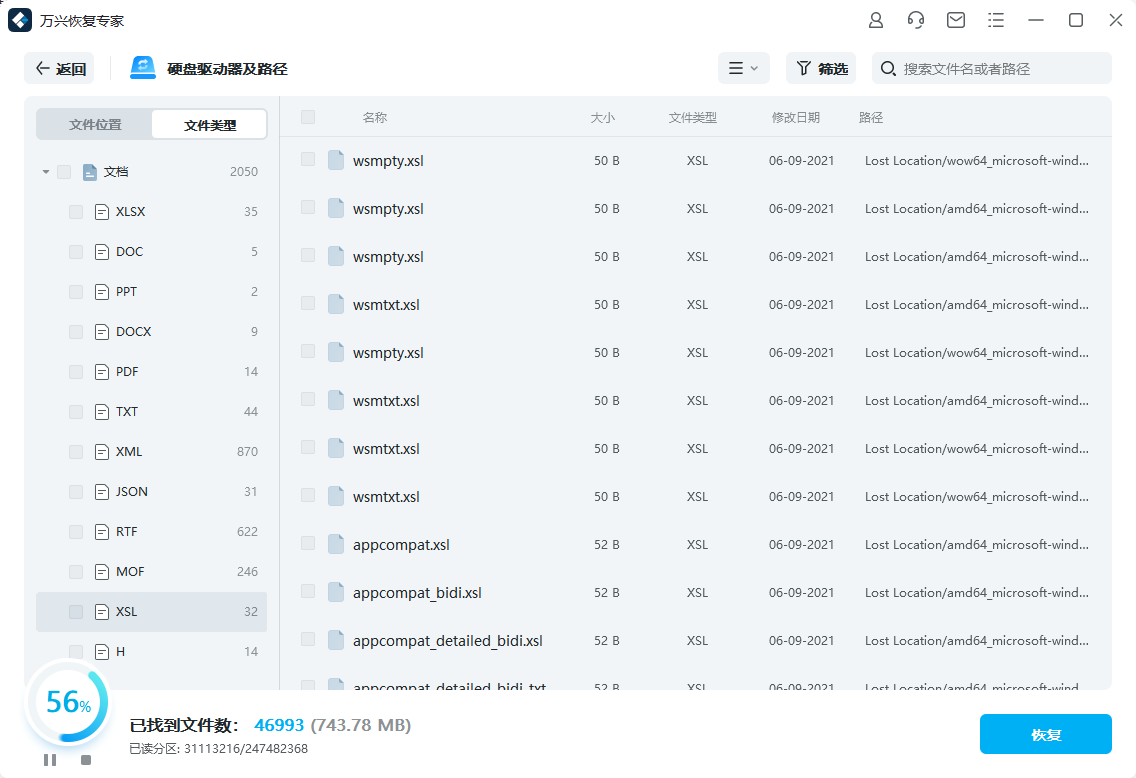Image resolution: width=1136 pixels, height=778 pixels.
Task: Check the XLSX file type checkbox
Action: pyautogui.click(x=76, y=211)
